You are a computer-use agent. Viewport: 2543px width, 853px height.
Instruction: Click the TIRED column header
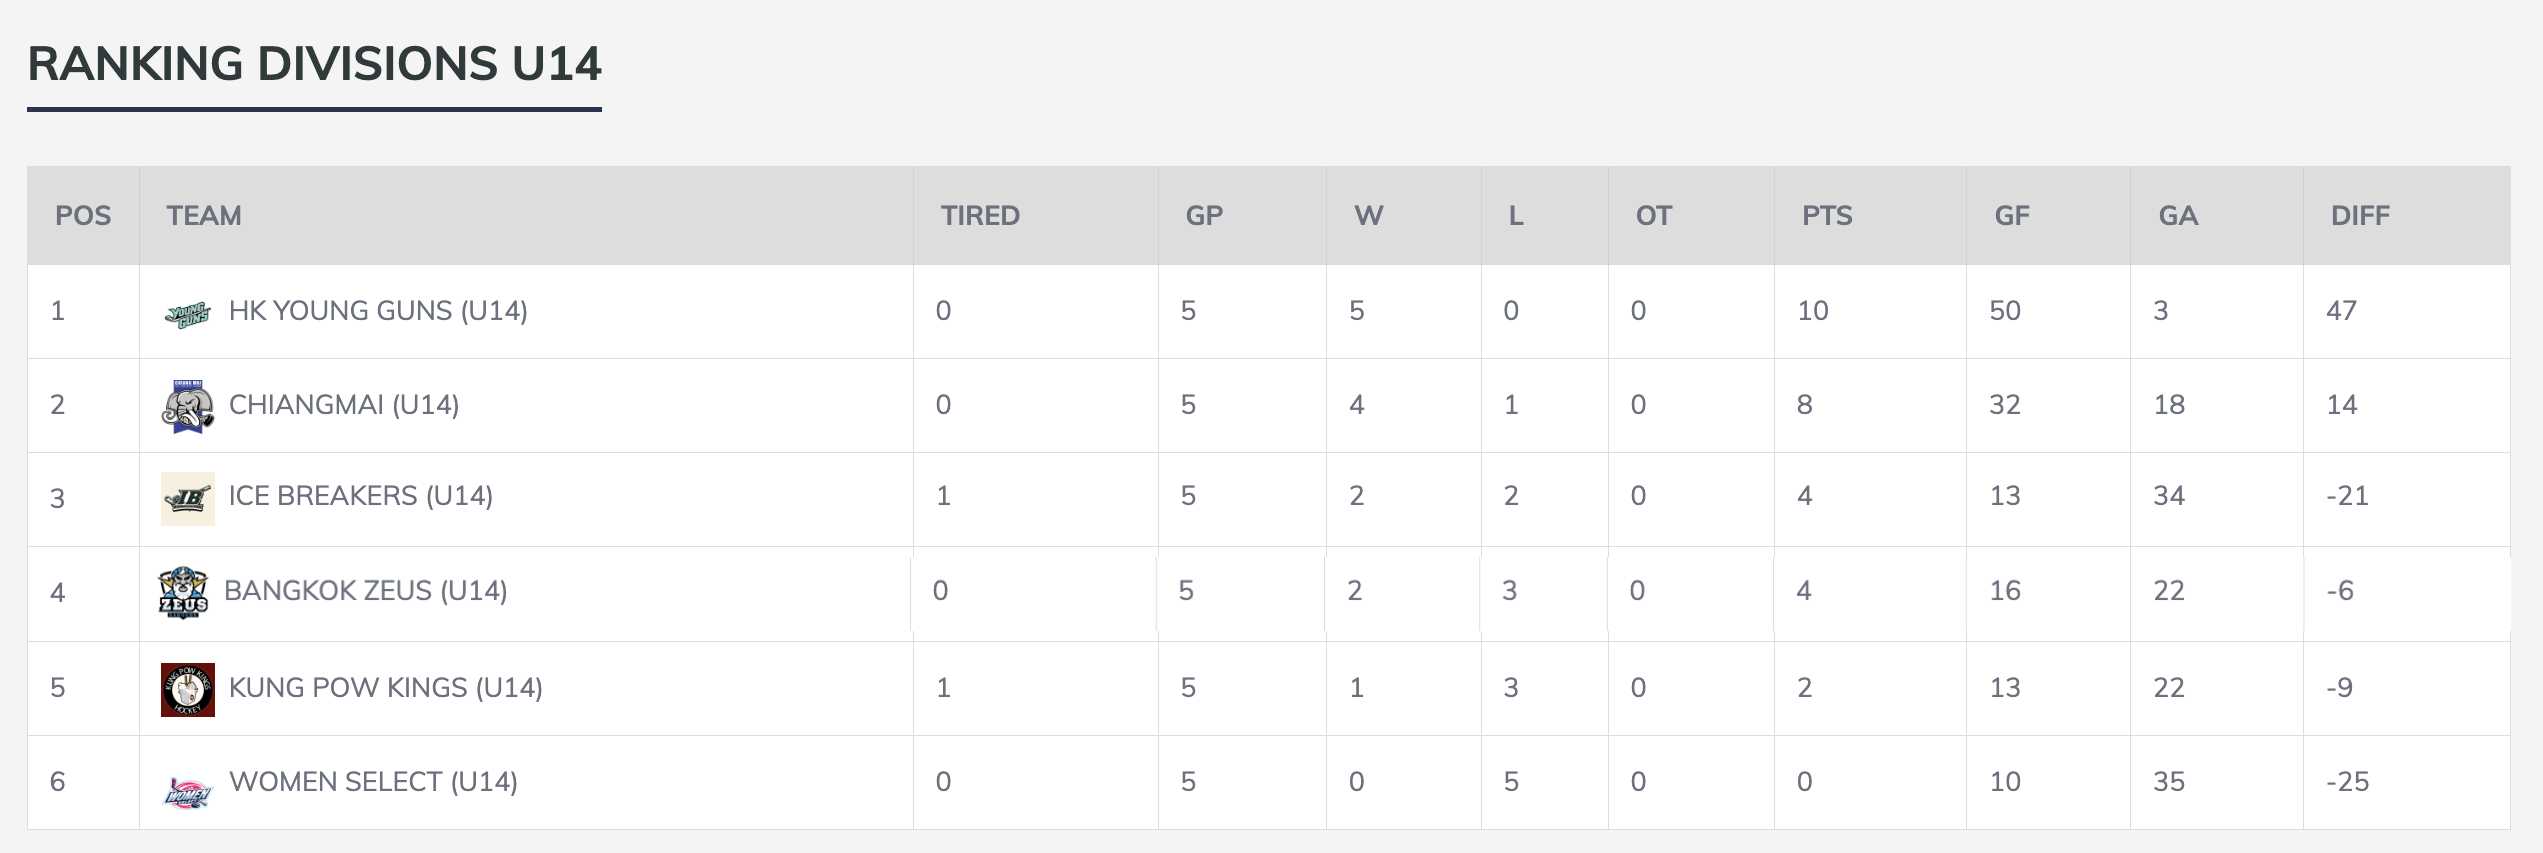pyautogui.click(x=980, y=216)
